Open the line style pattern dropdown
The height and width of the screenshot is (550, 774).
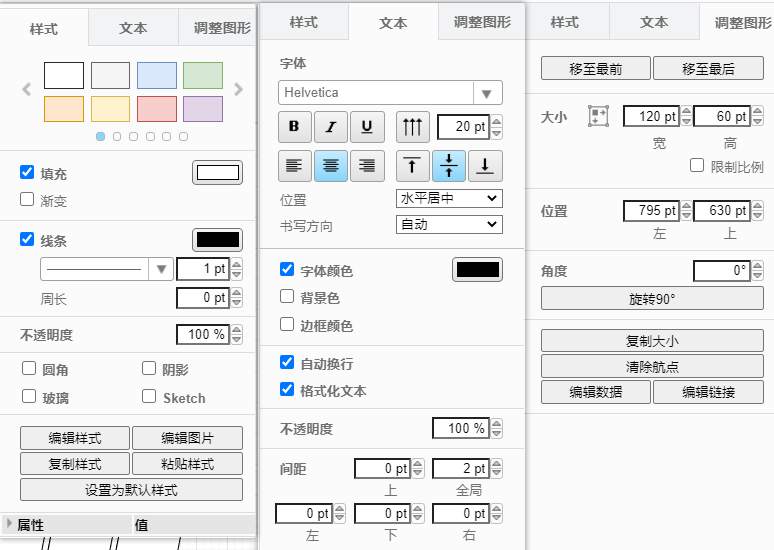107,269
